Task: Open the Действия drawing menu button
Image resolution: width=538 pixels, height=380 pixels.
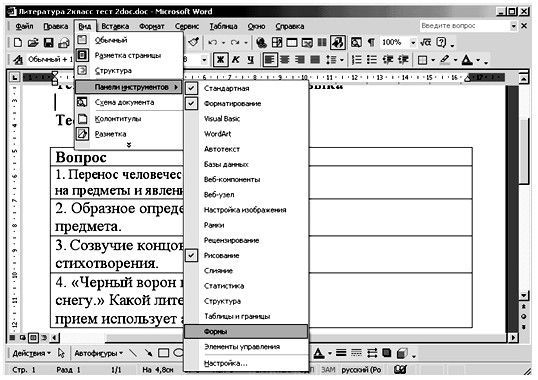Action: pyautogui.click(x=32, y=353)
